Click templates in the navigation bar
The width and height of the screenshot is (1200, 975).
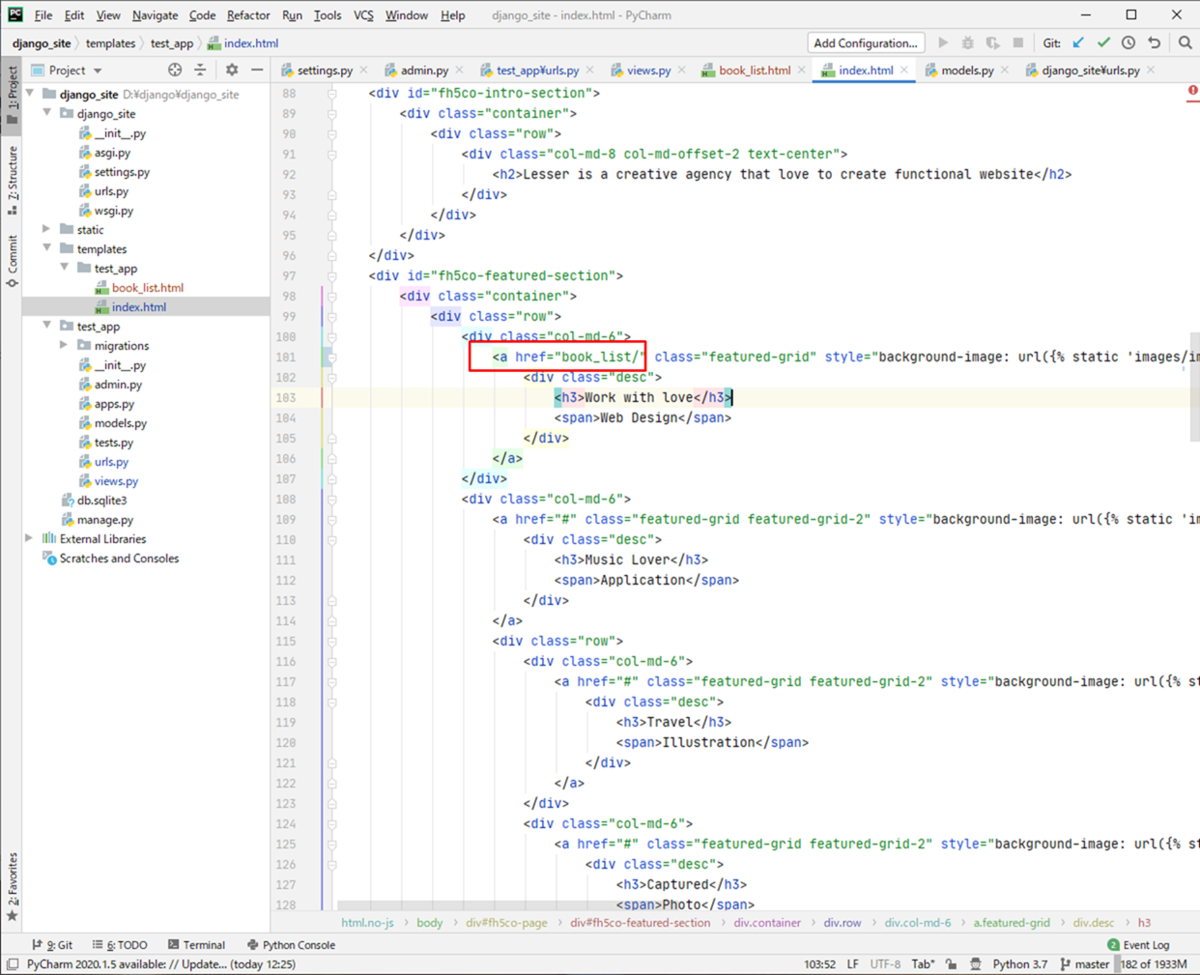coord(110,43)
